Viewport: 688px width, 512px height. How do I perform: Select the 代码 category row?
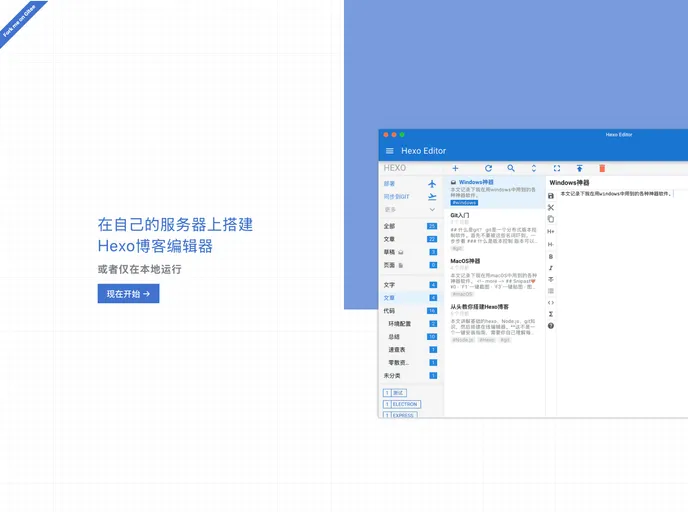[410, 311]
